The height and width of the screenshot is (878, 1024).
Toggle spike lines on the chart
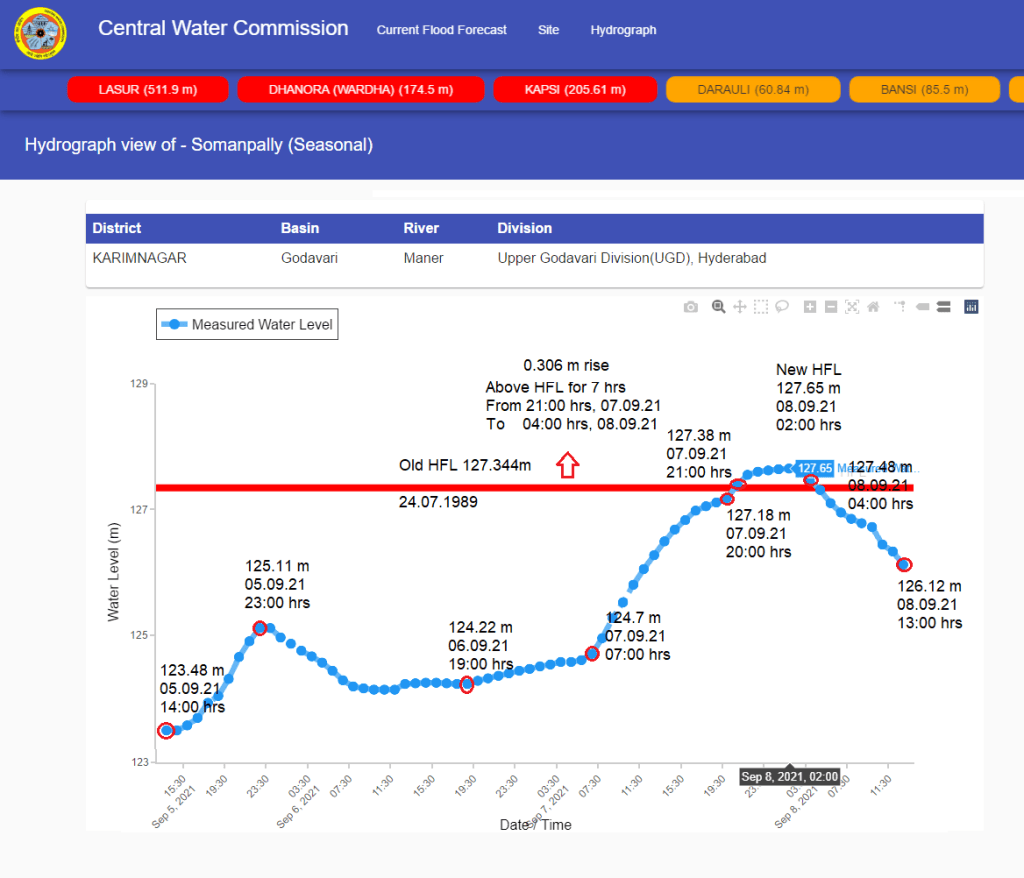pos(900,307)
